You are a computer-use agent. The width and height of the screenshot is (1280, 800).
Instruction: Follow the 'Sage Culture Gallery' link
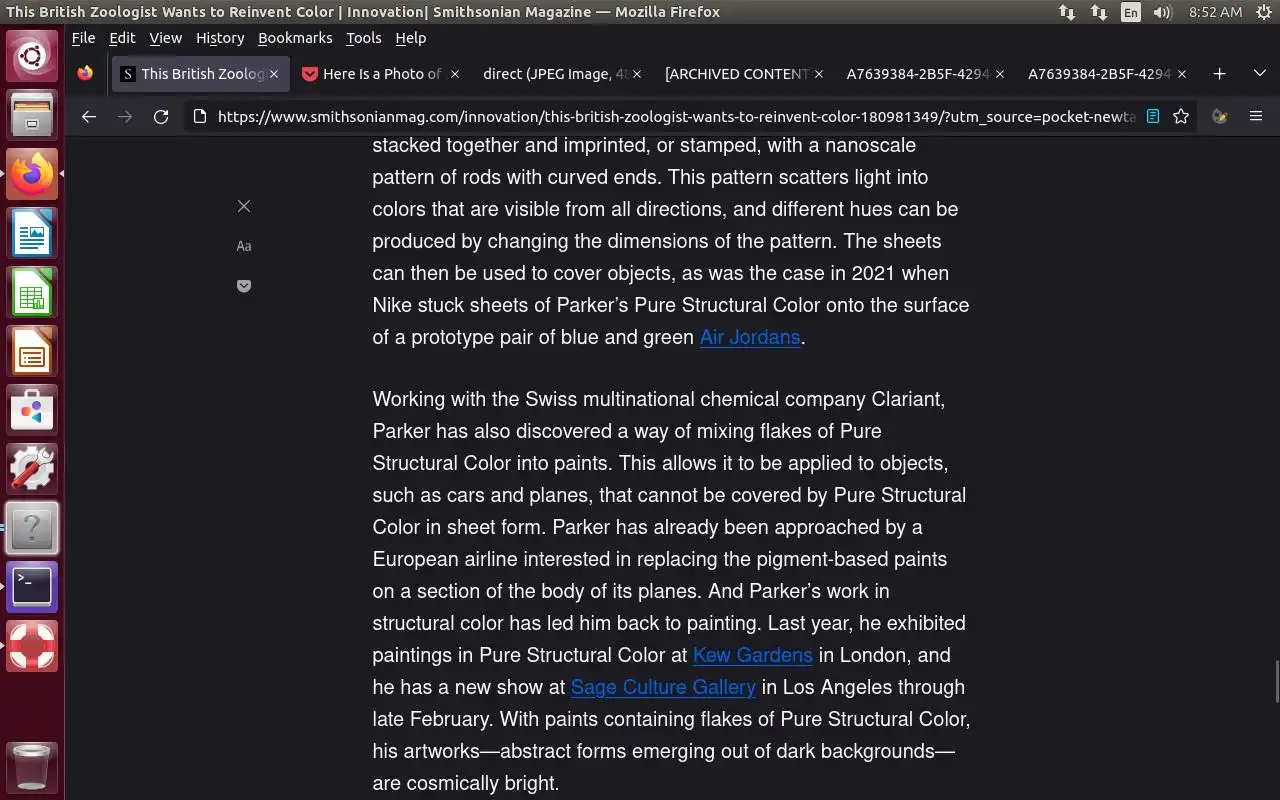663,687
